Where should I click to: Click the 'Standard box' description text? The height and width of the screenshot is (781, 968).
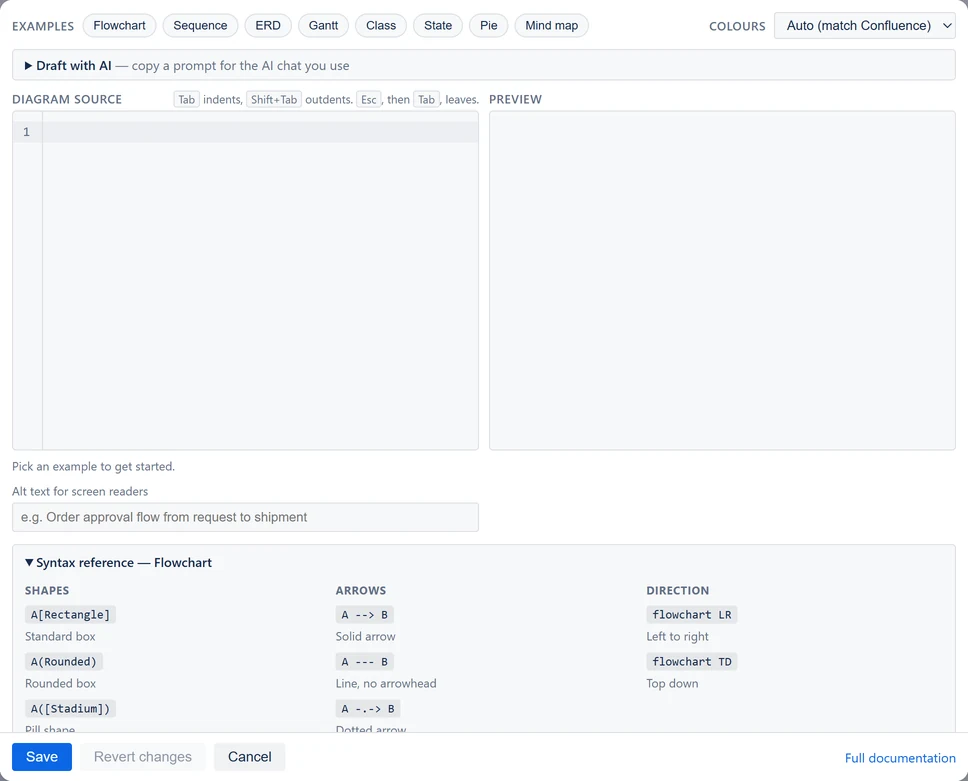(x=60, y=637)
